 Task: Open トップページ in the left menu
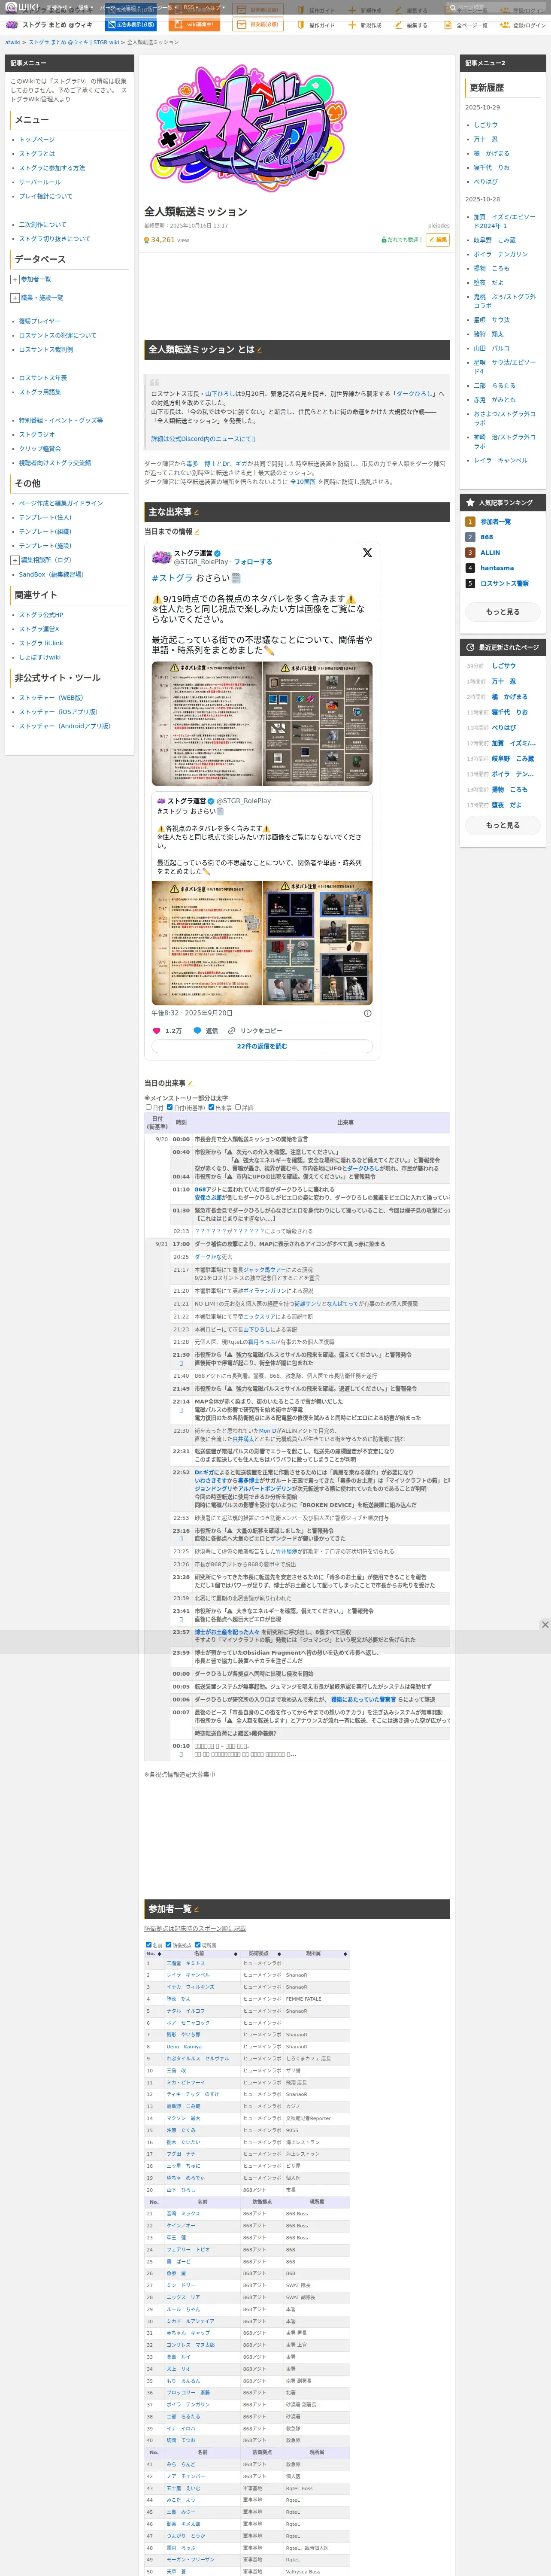[x=37, y=140]
